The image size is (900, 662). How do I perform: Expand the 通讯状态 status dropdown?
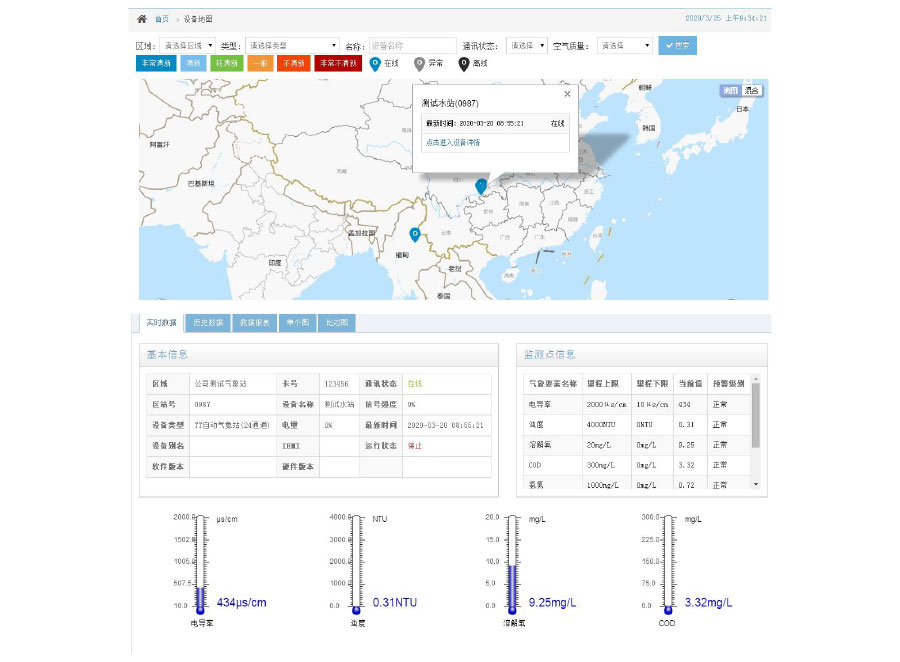[527, 45]
